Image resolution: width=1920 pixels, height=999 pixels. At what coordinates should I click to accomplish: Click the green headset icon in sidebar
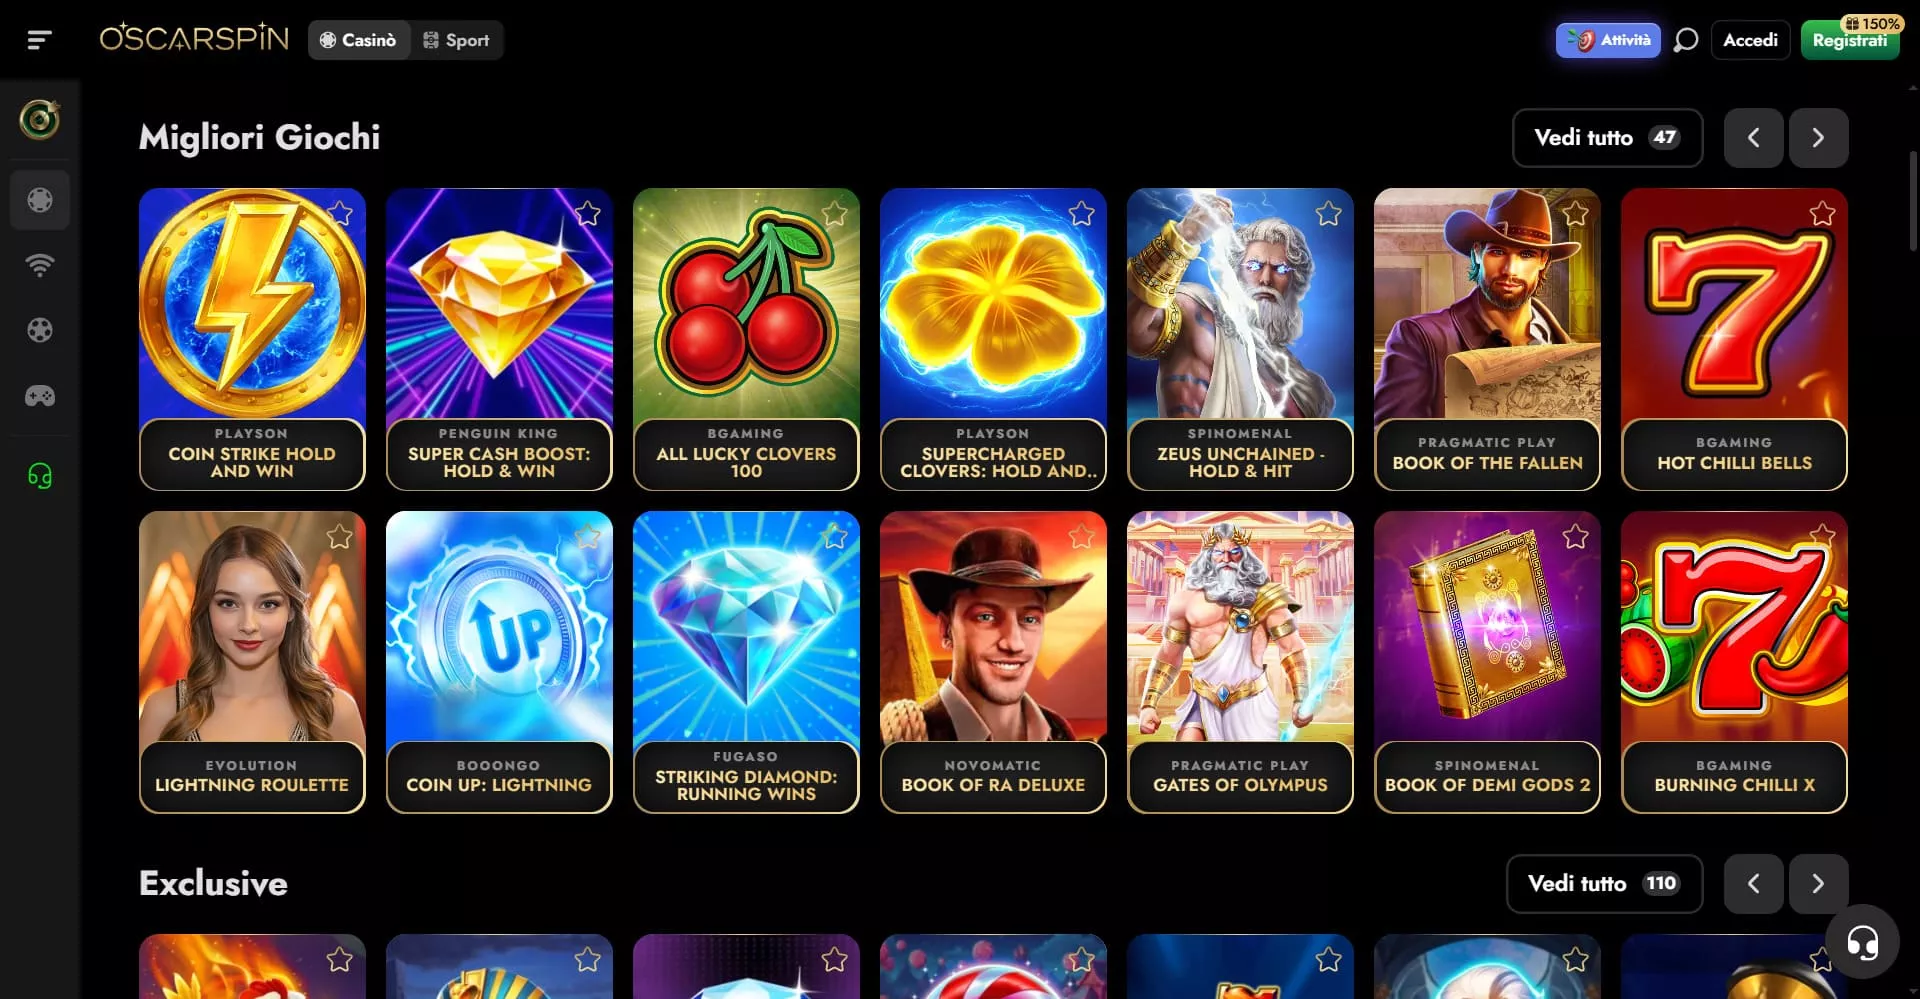pyautogui.click(x=40, y=476)
